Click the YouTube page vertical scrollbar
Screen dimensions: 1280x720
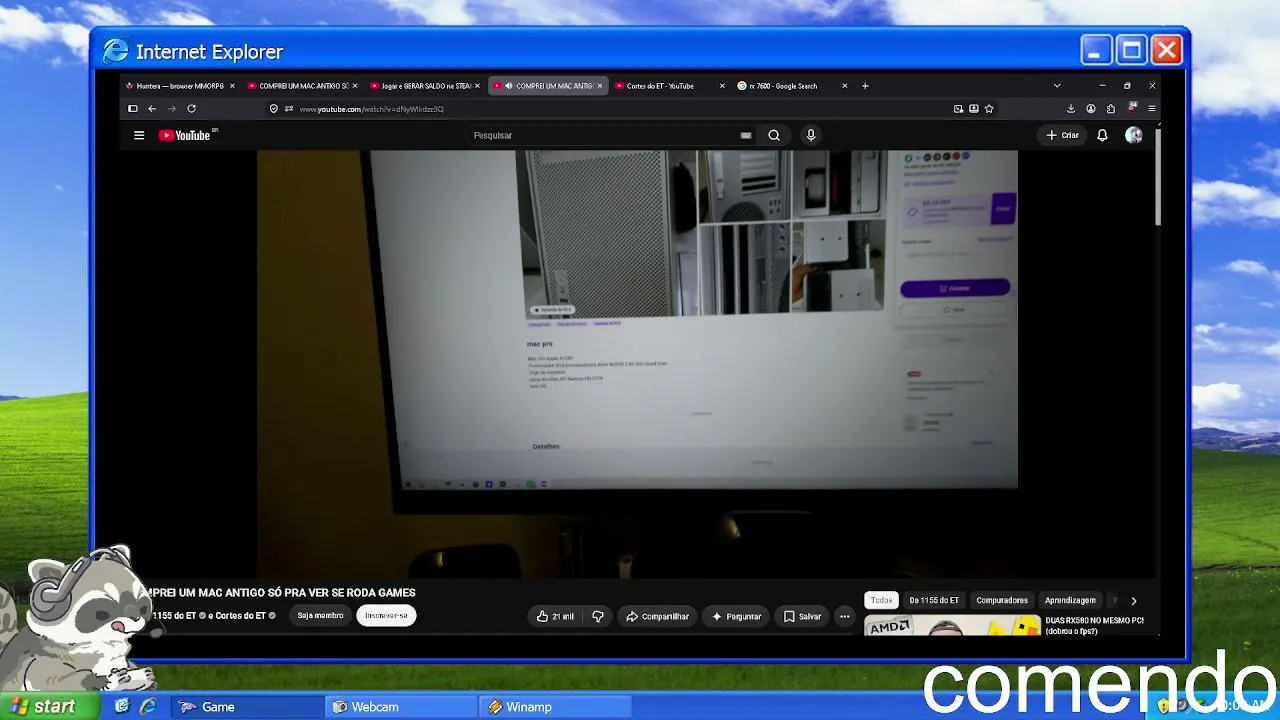(x=1158, y=175)
